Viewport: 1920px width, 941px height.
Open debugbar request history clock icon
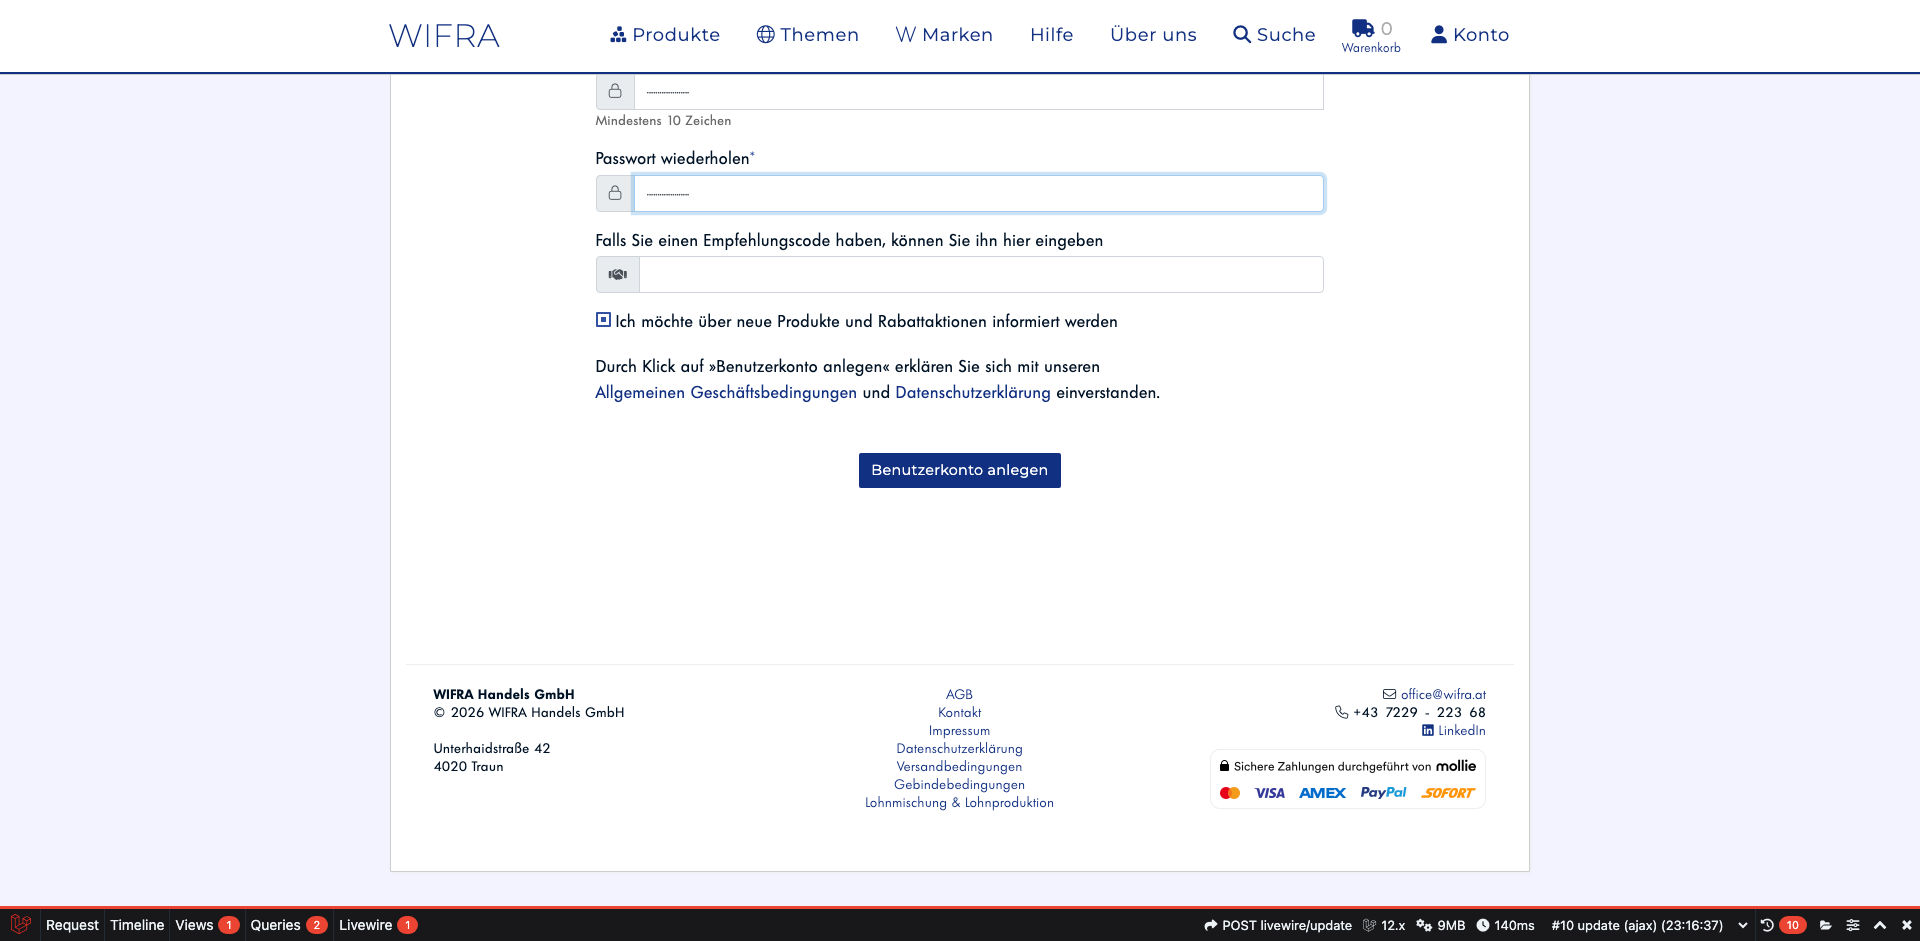(1767, 925)
